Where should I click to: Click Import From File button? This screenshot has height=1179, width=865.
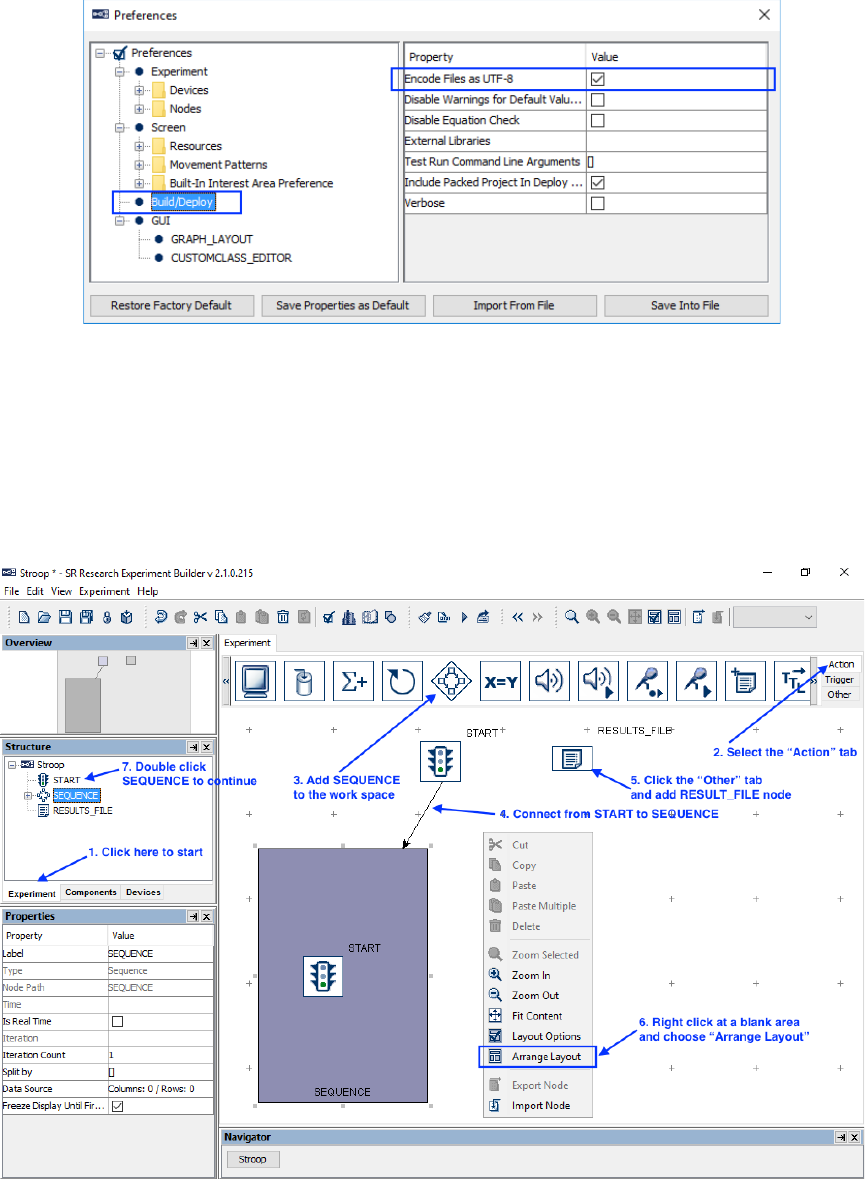(x=514, y=306)
